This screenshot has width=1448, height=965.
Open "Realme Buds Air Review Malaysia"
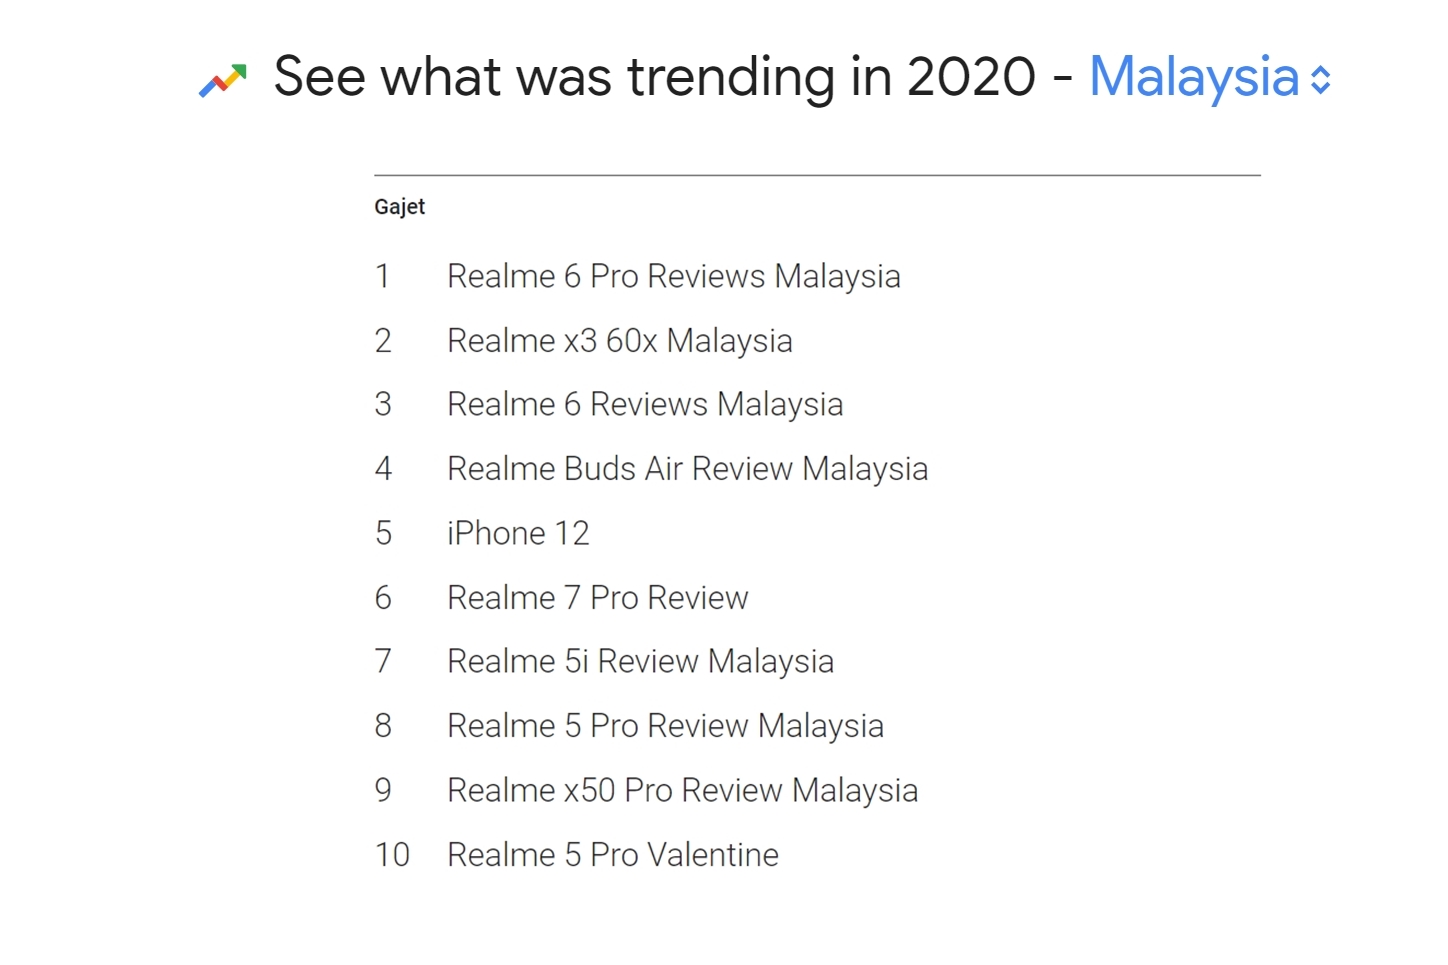[x=687, y=469]
